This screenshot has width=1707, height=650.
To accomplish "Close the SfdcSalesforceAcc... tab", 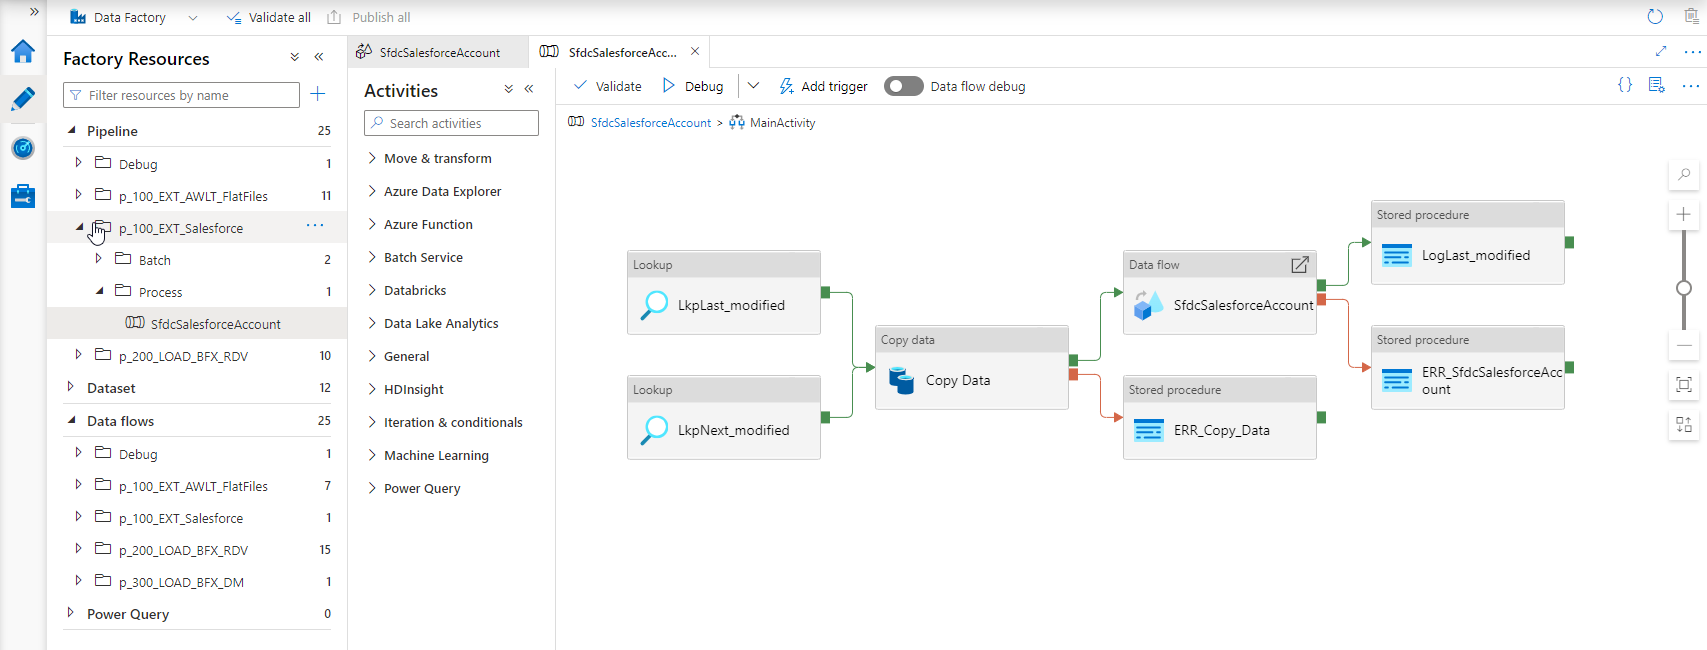I will click(695, 51).
